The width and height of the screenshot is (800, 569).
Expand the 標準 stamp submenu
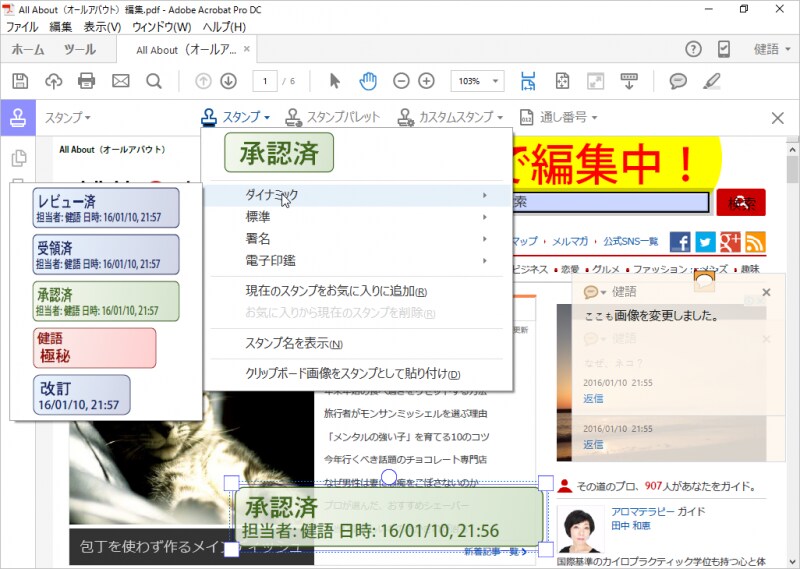click(x=357, y=217)
